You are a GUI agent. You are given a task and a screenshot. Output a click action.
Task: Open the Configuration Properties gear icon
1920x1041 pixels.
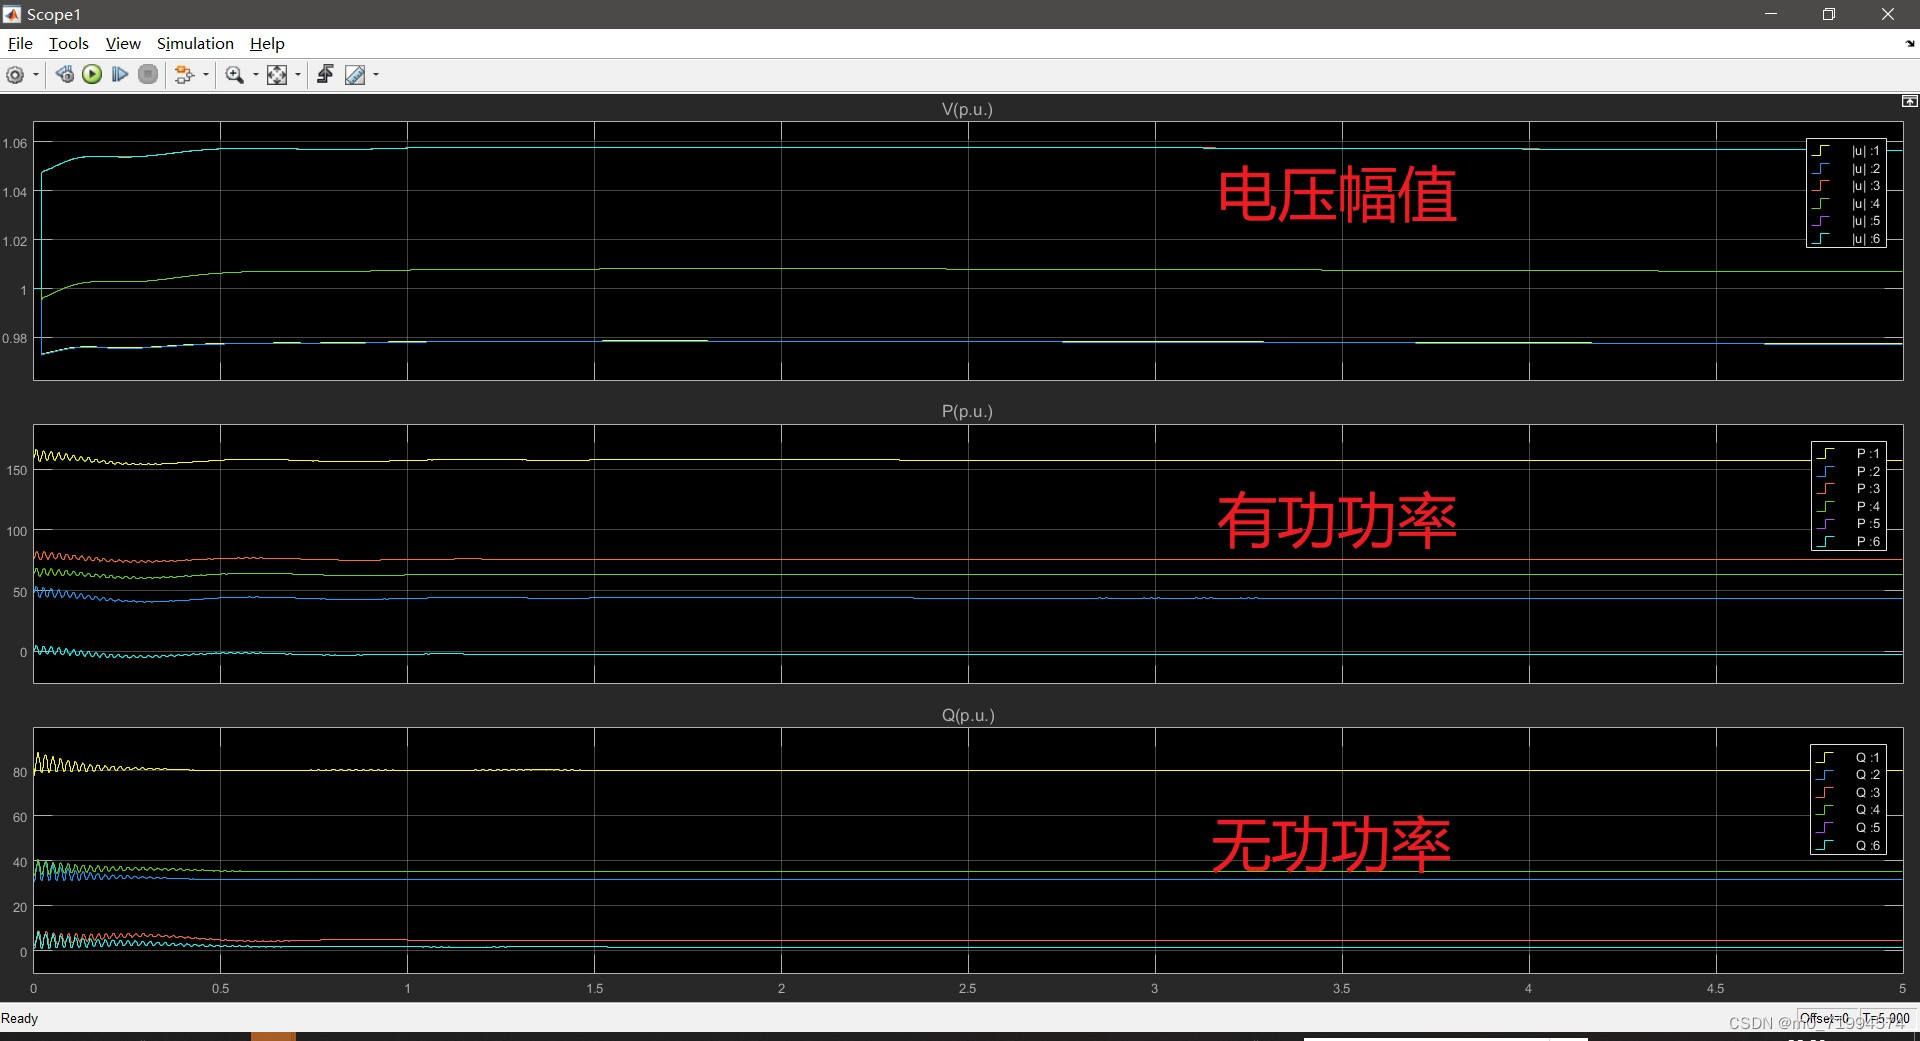click(15, 74)
